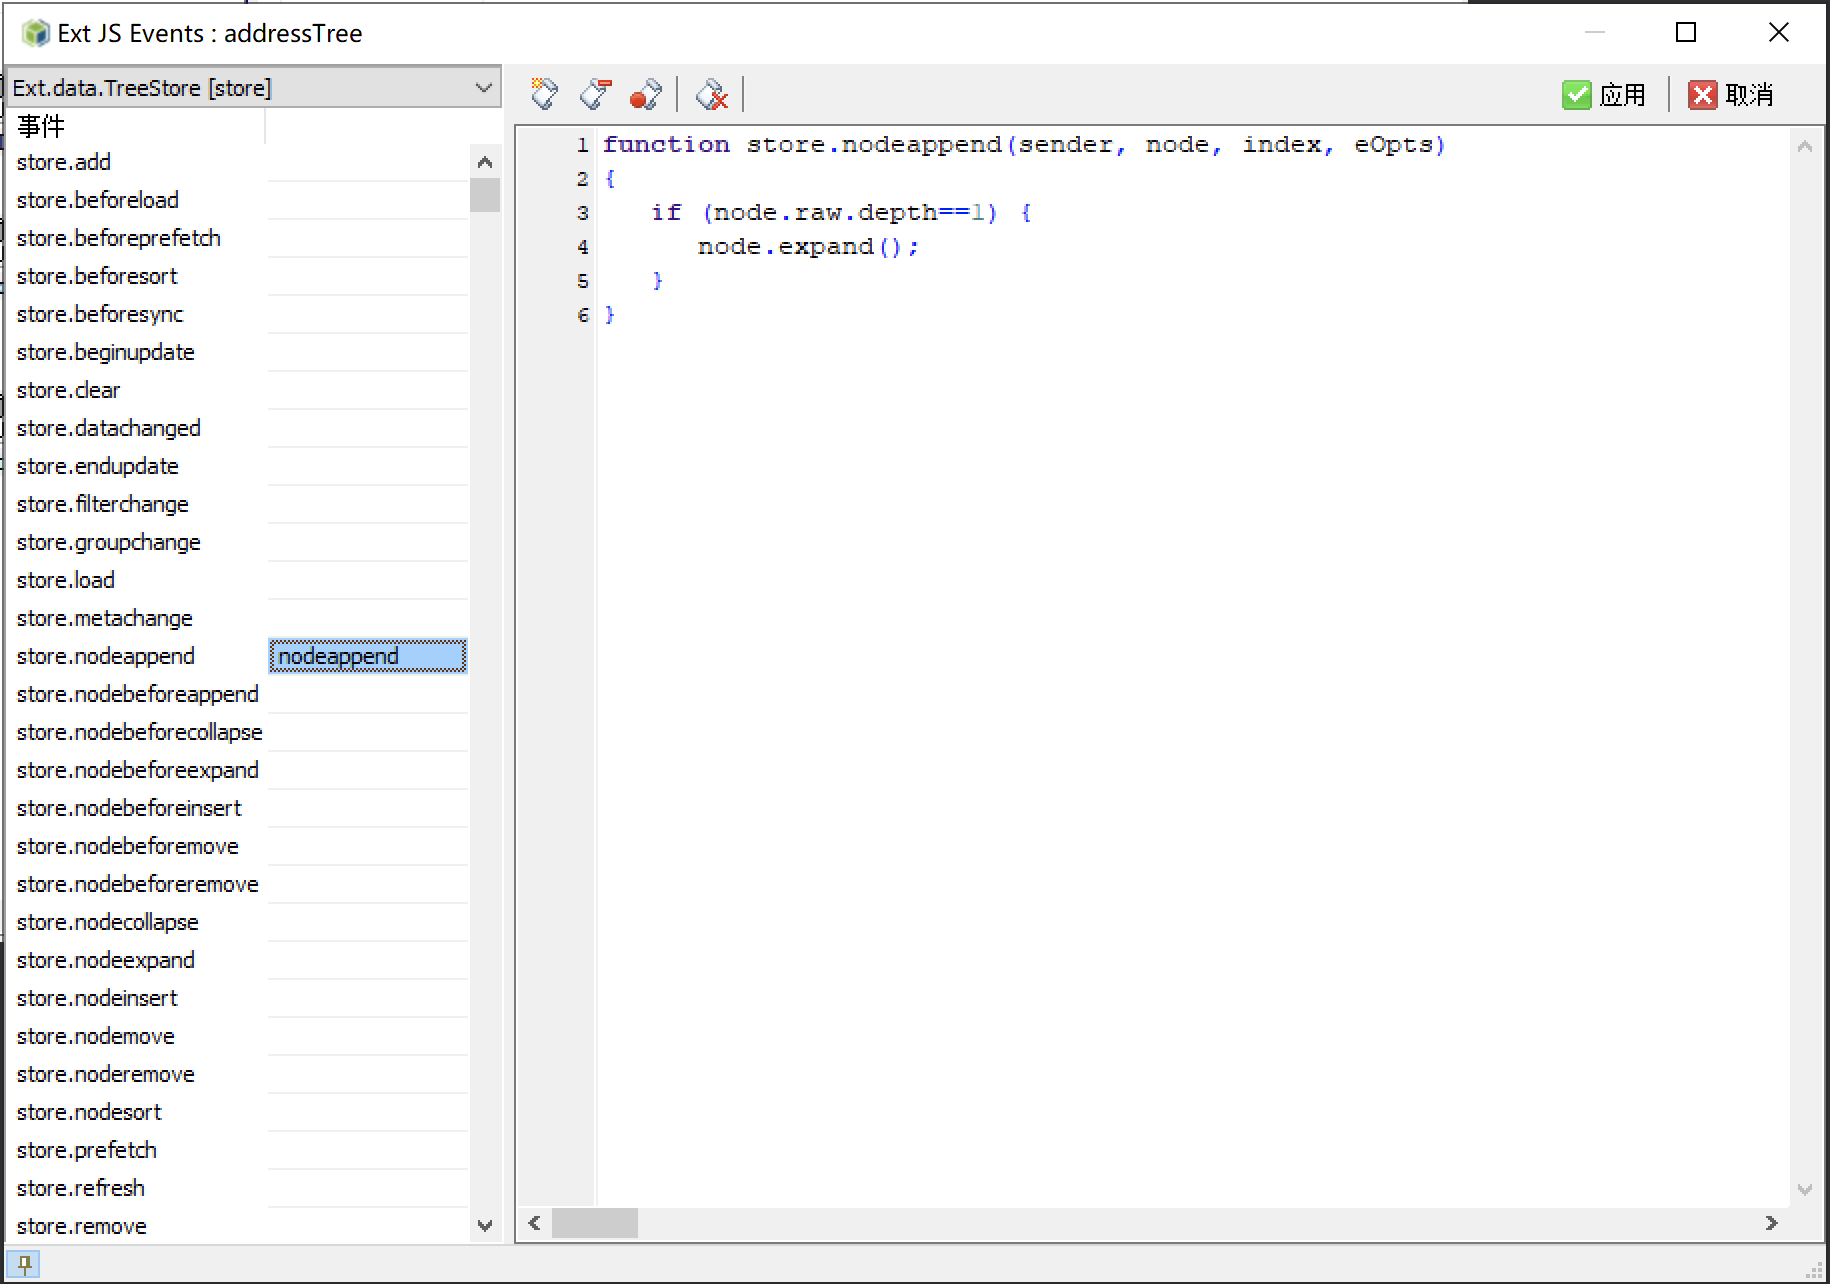Select the store.beforesort event
The width and height of the screenshot is (1830, 1284).
click(97, 276)
